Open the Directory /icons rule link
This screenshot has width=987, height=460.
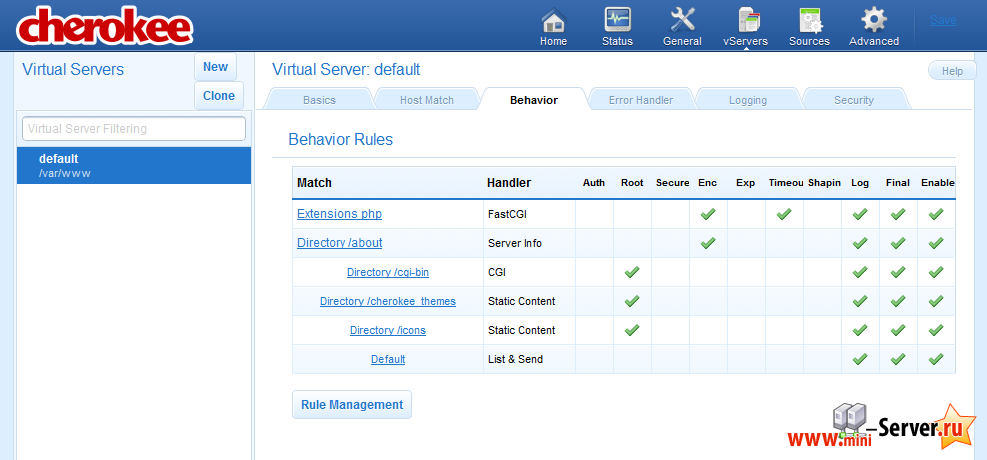(x=388, y=330)
